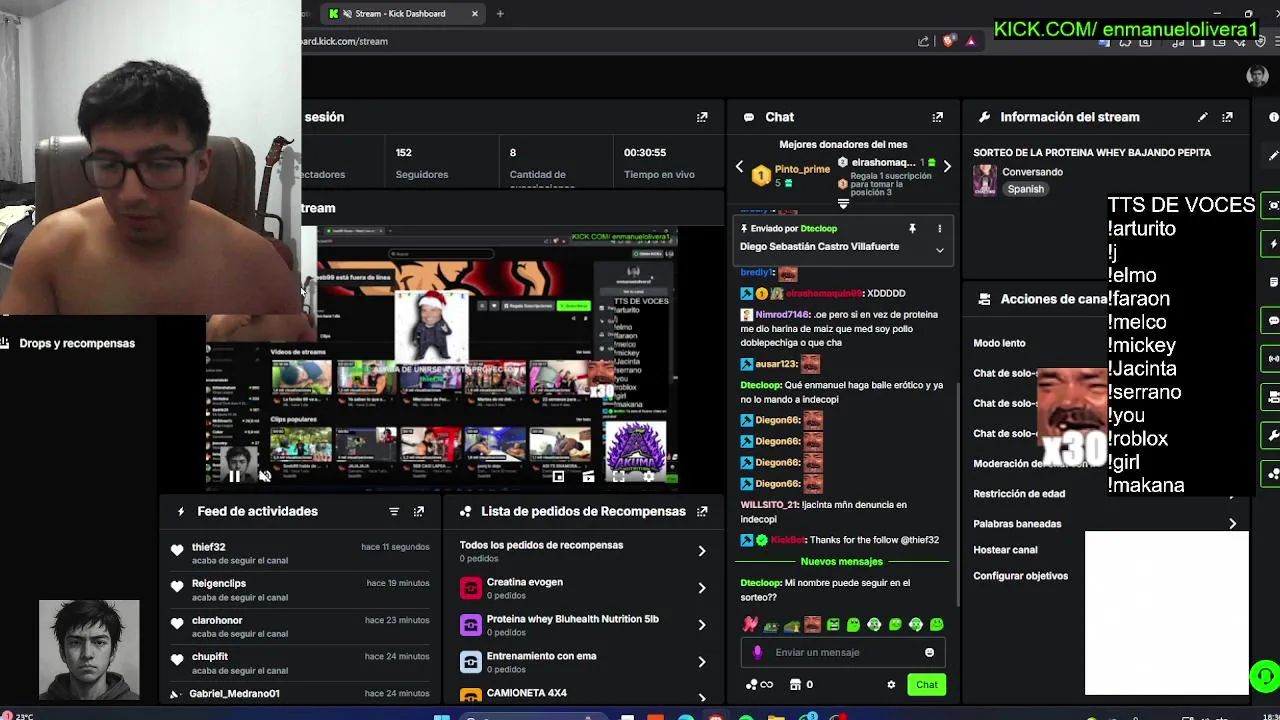Click the Modo lento action
This screenshot has width=1280, height=720.
tap(999, 343)
